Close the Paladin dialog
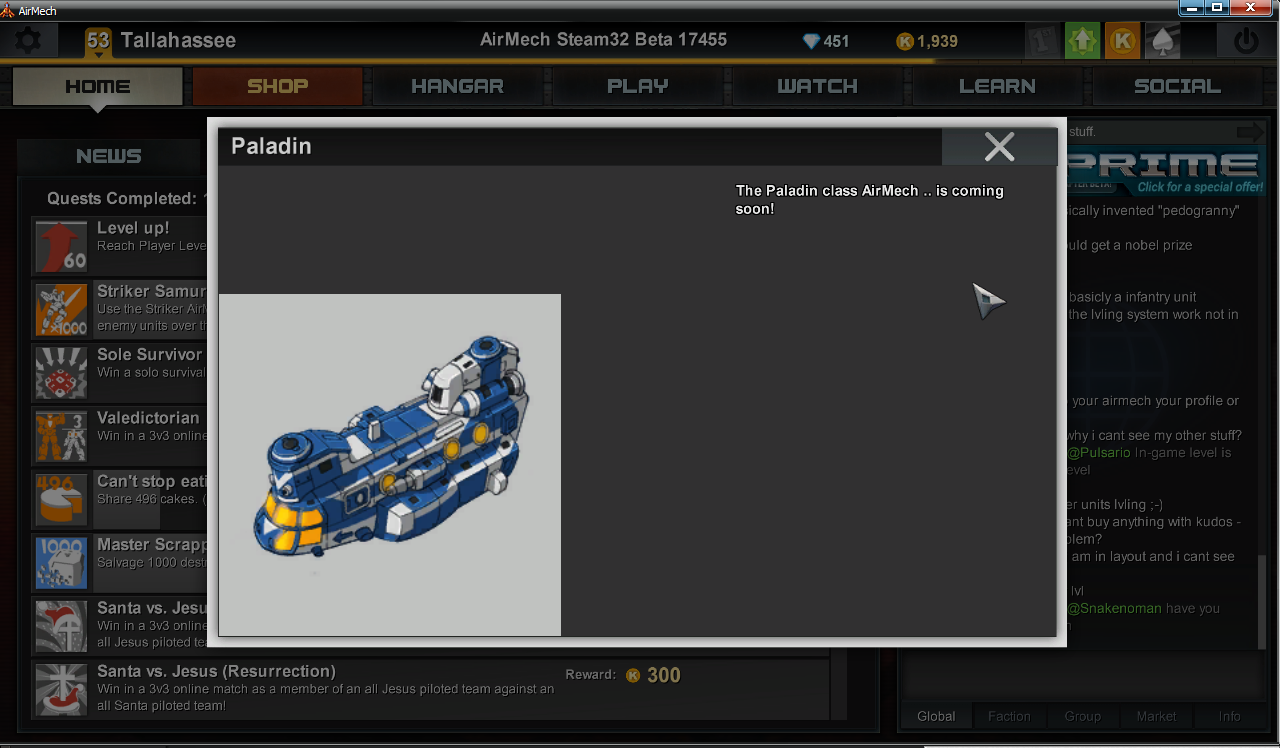1280x748 pixels. pos(999,147)
